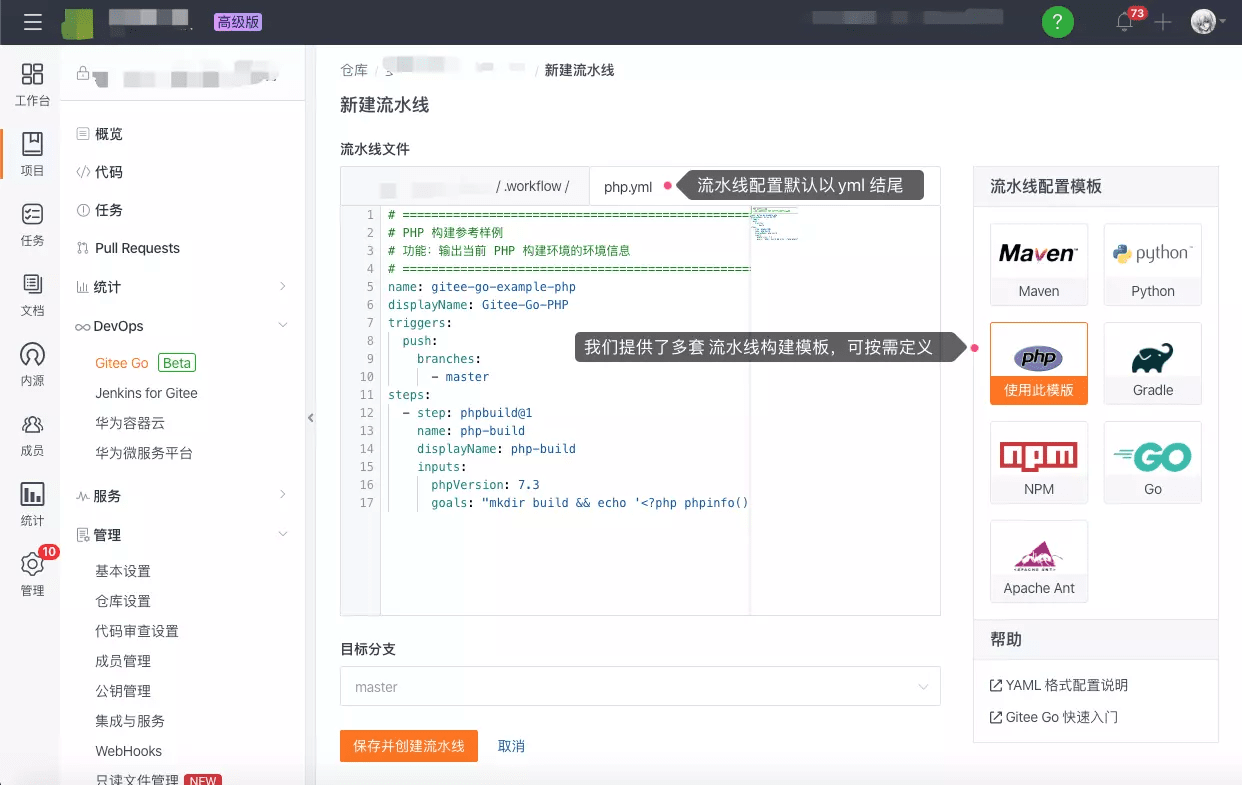This screenshot has width=1242, height=785.
Task: Click 使用此模版 on the PHP template
Action: pos(1038,390)
